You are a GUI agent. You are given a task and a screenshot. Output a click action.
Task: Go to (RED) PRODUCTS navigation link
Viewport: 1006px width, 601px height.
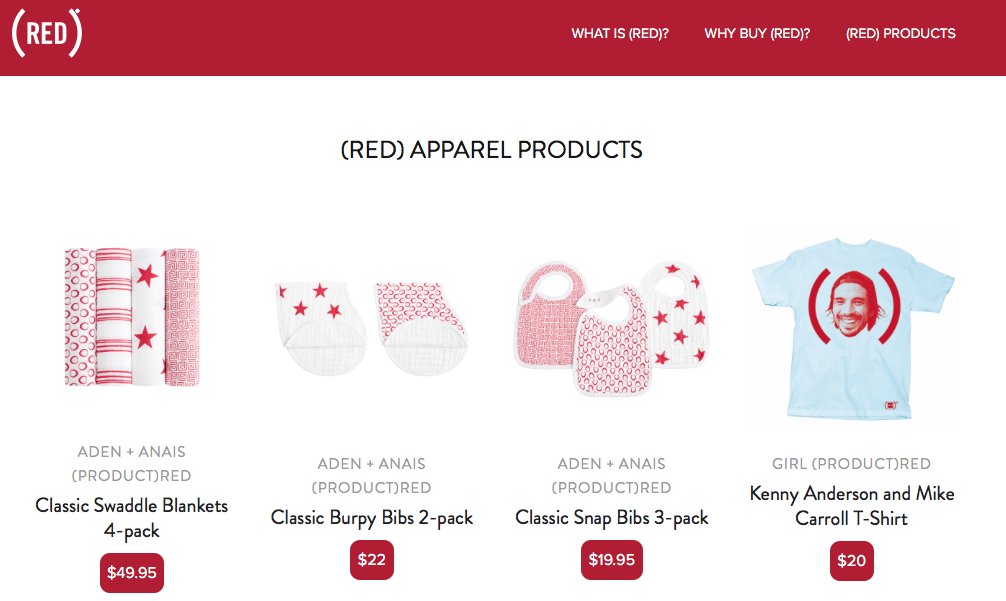click(900, 33)
